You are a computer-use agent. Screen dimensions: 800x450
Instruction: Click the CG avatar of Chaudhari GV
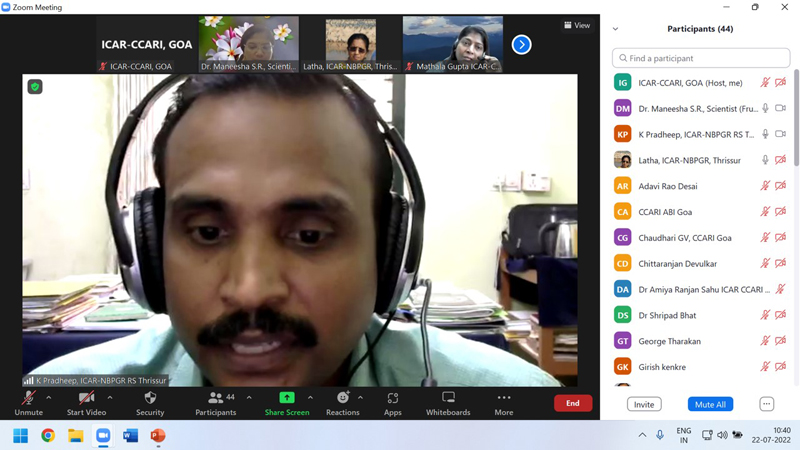pyautogui.click(x=622, y=237)
